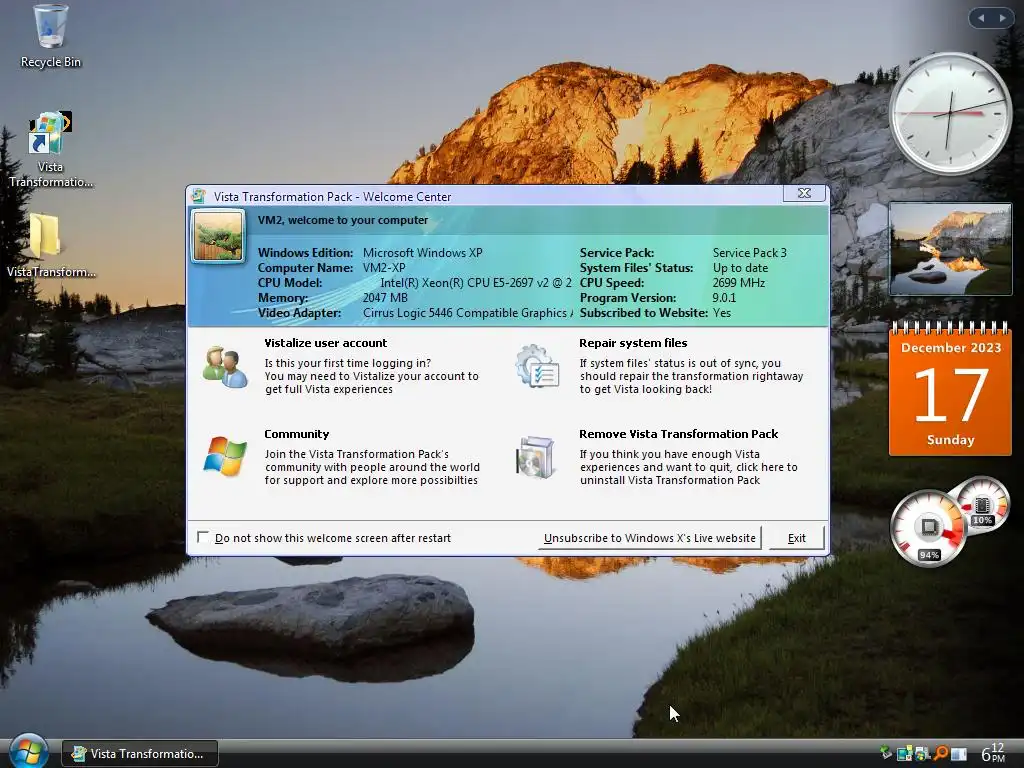This screenshot has width=1024, height=768.
Task: Click the taskbar clock showing 6:12 PM
Action: tap(993, 753)
